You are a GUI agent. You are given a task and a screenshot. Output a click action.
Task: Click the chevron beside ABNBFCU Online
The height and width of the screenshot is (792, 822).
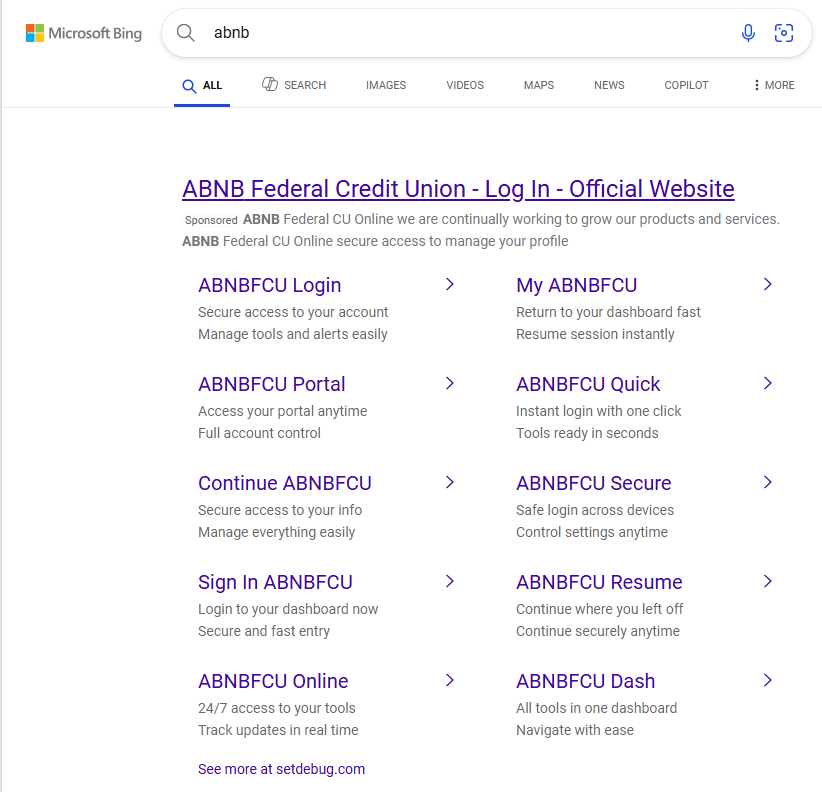pyautogui.click(x=449, y=680)
